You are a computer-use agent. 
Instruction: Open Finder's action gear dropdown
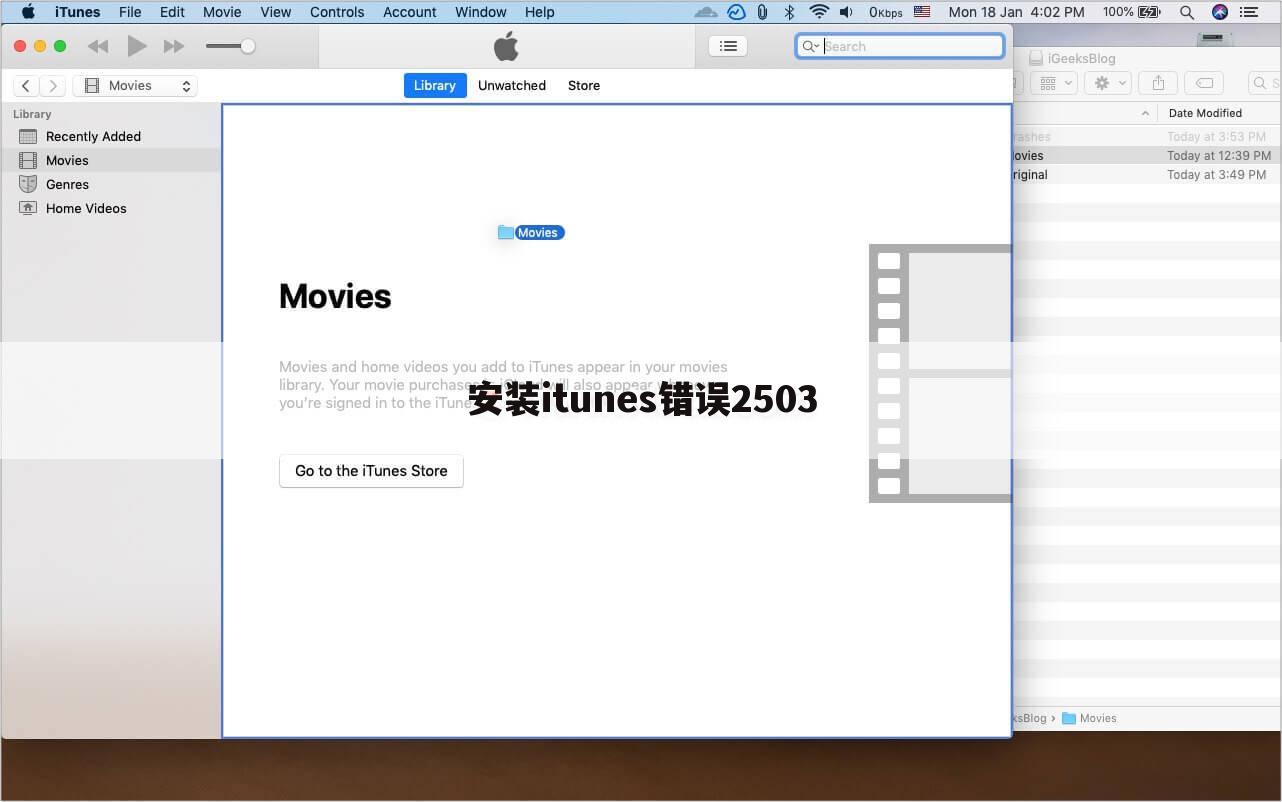(1109, 83)
